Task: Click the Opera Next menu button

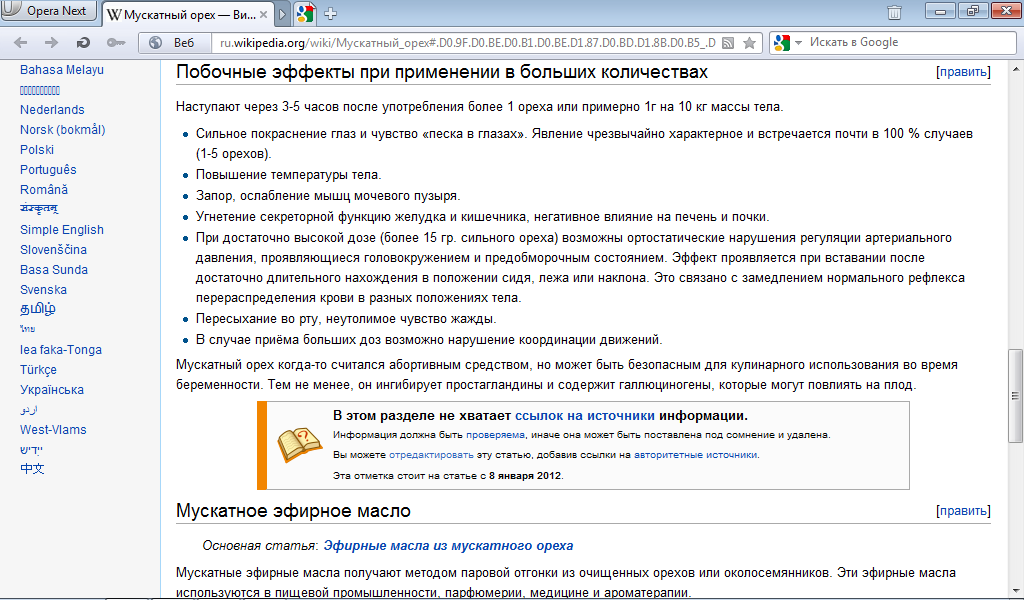Action: coord(50,13)
